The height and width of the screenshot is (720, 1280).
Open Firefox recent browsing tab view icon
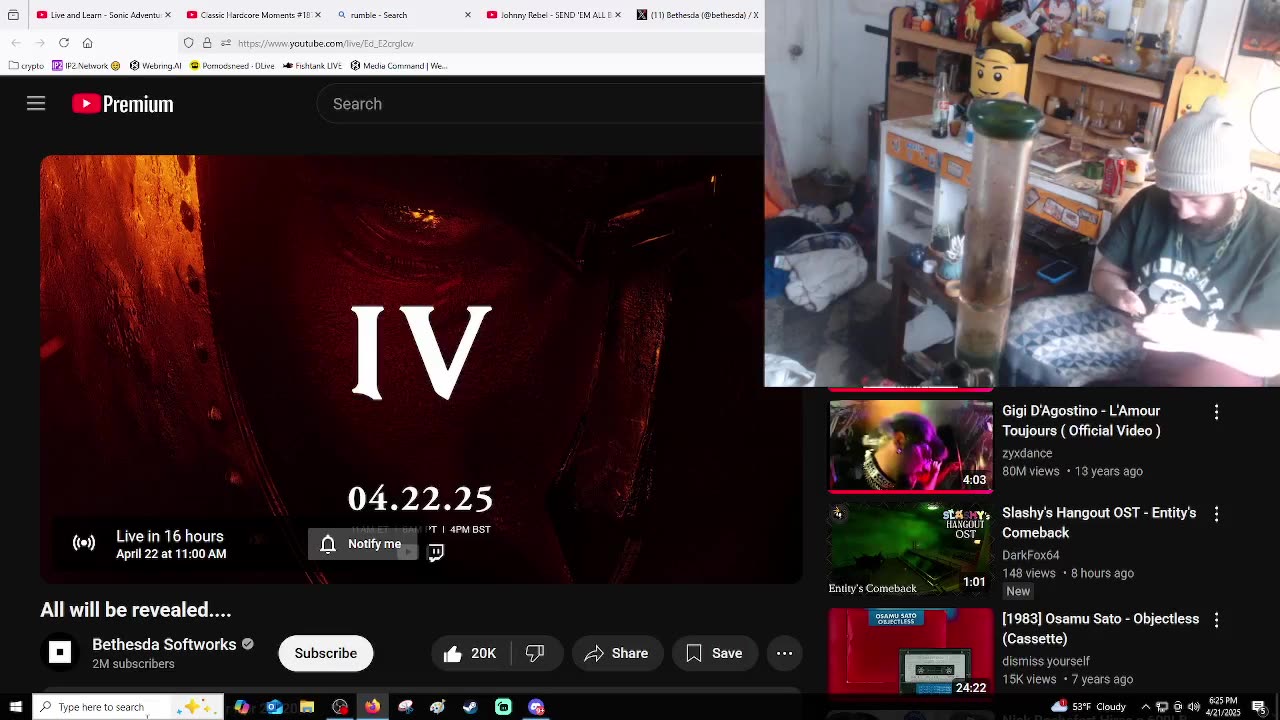tap(13, 15)
